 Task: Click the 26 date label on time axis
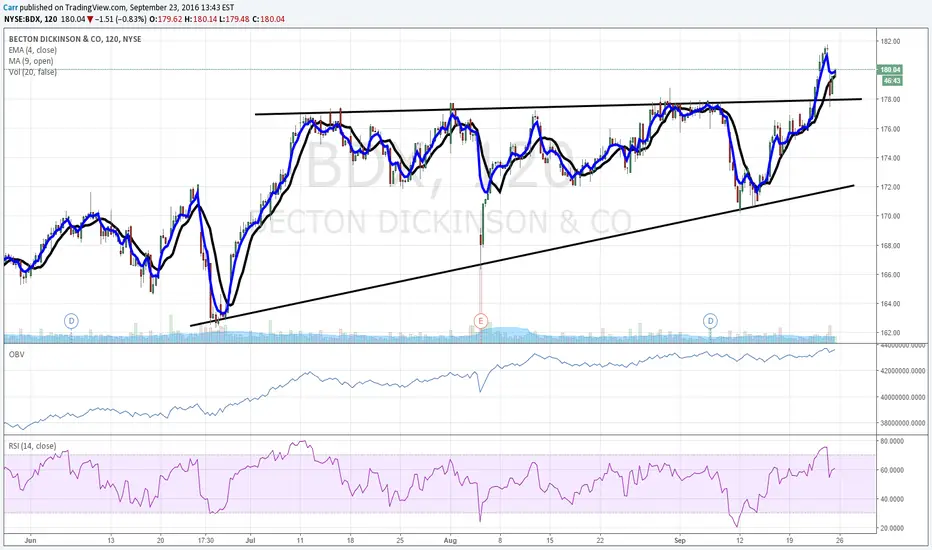(840, 540)
